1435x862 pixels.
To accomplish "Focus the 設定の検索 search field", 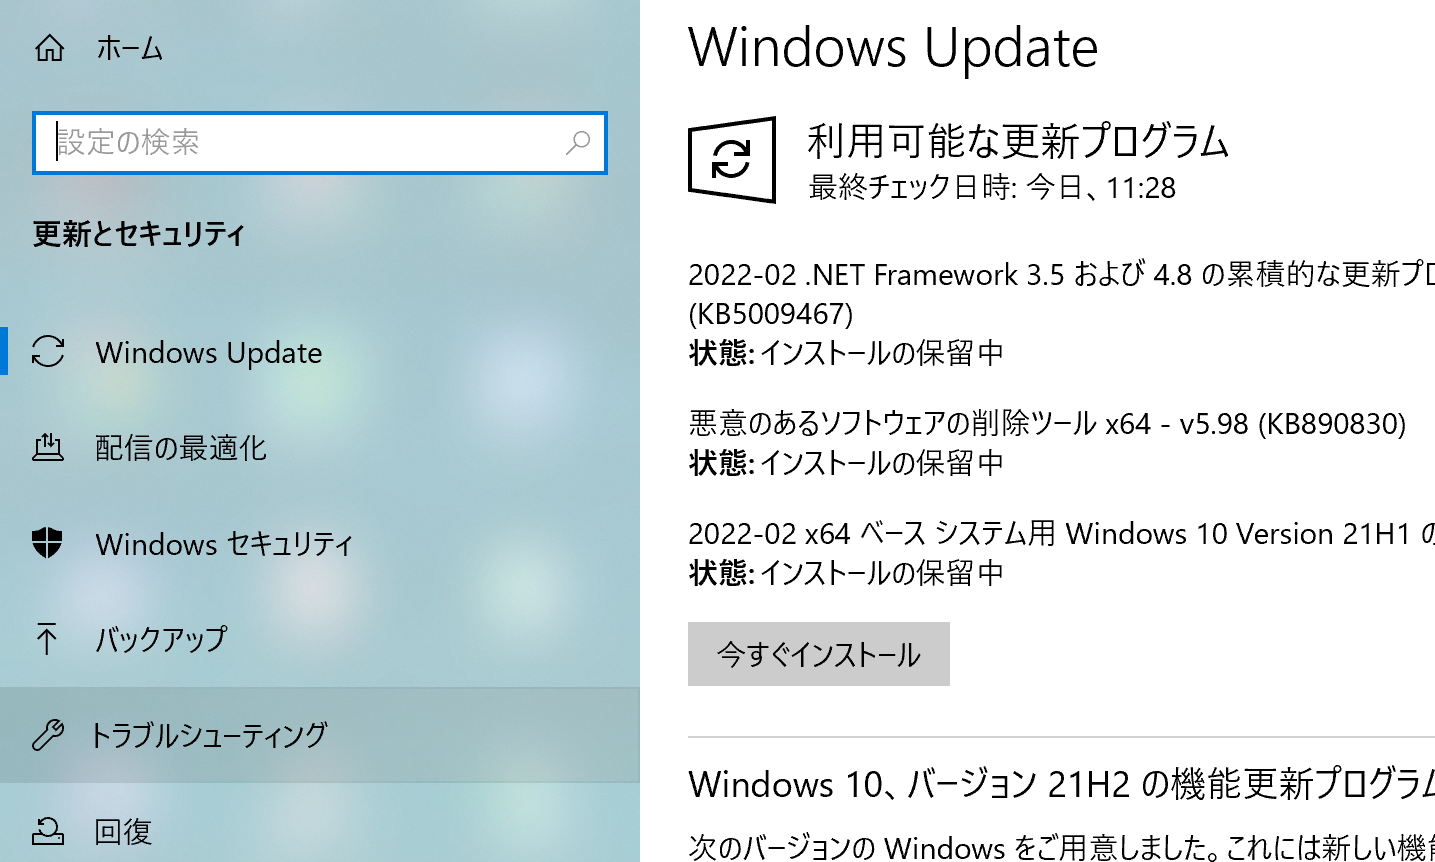I will [x=320, y=143].
